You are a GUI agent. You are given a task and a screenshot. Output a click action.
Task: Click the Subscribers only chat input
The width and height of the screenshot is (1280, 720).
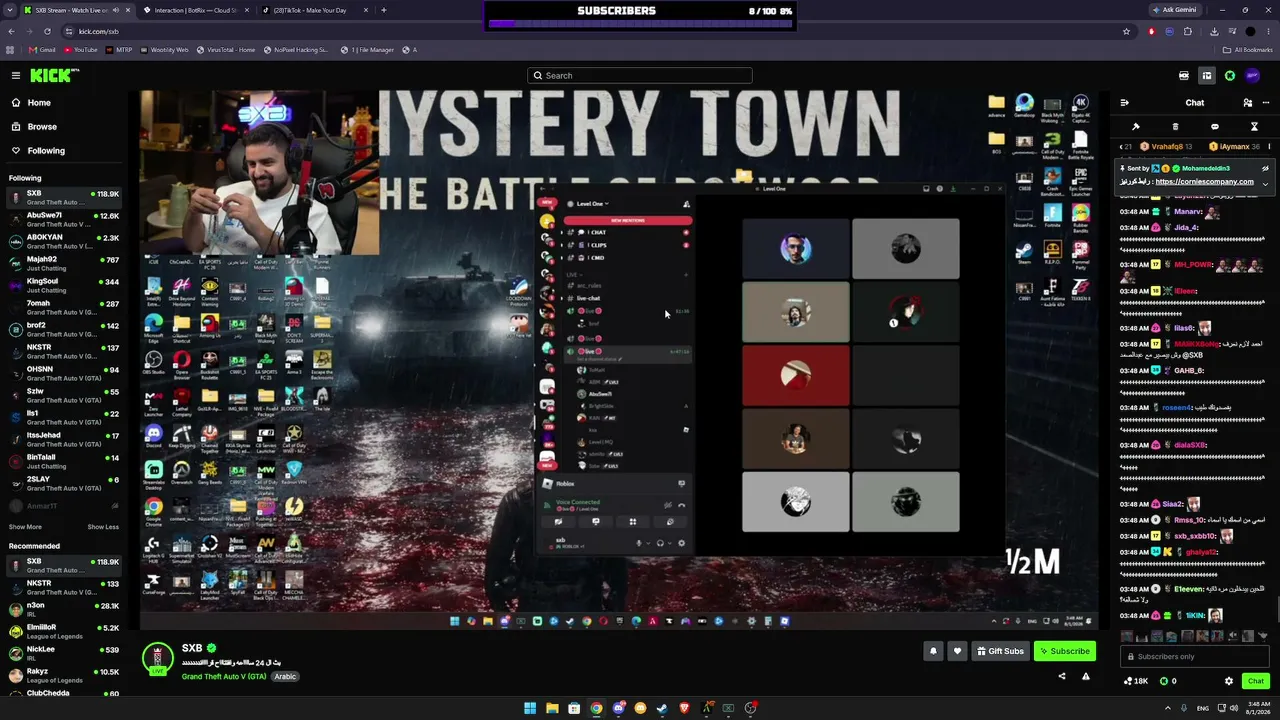1194,656
